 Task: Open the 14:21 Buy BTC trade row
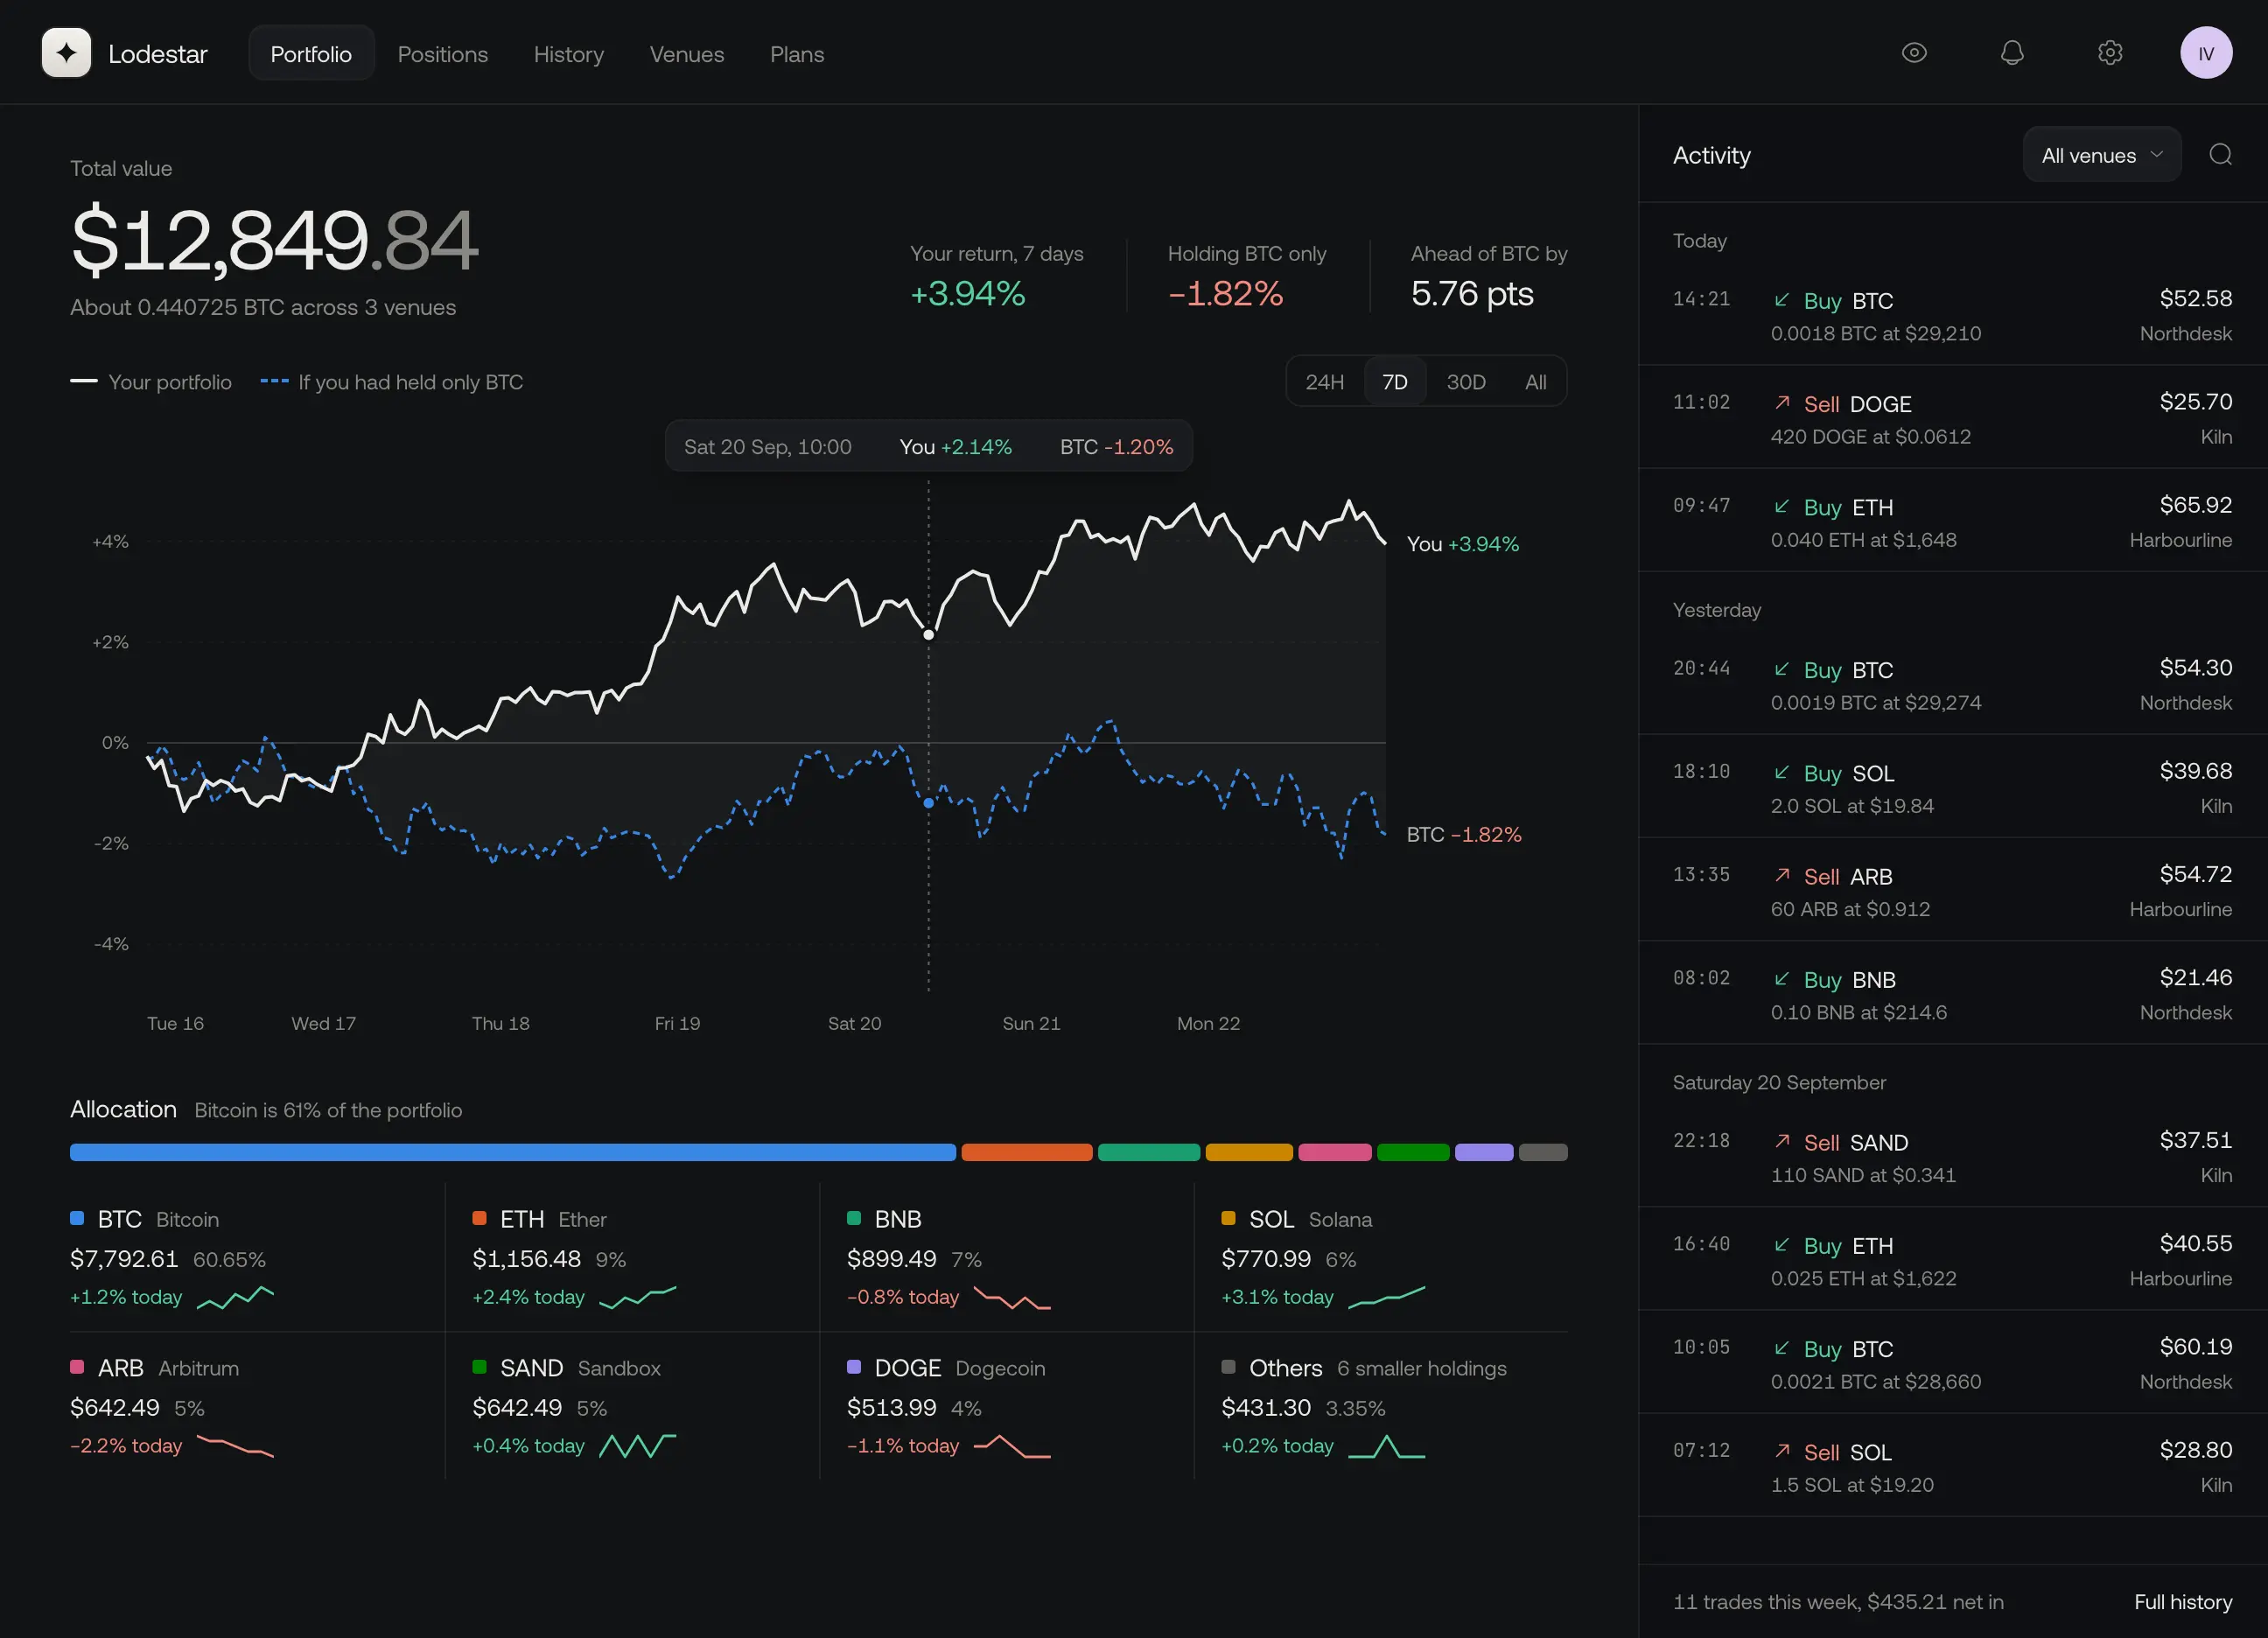coord(1952,315)
